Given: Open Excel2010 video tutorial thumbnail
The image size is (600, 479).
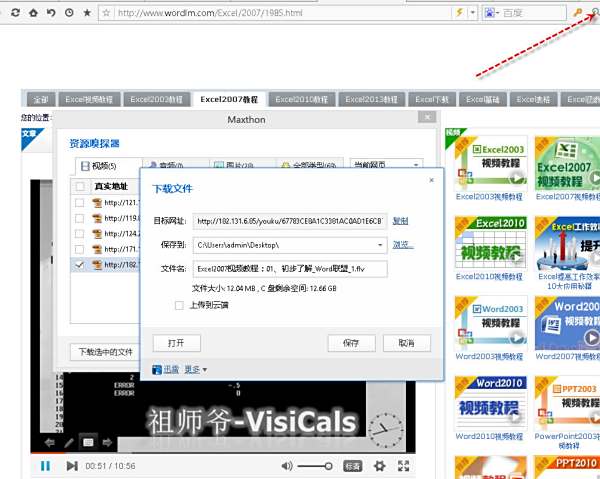Looking at the screenshot, I should click(x=491, y=243).
